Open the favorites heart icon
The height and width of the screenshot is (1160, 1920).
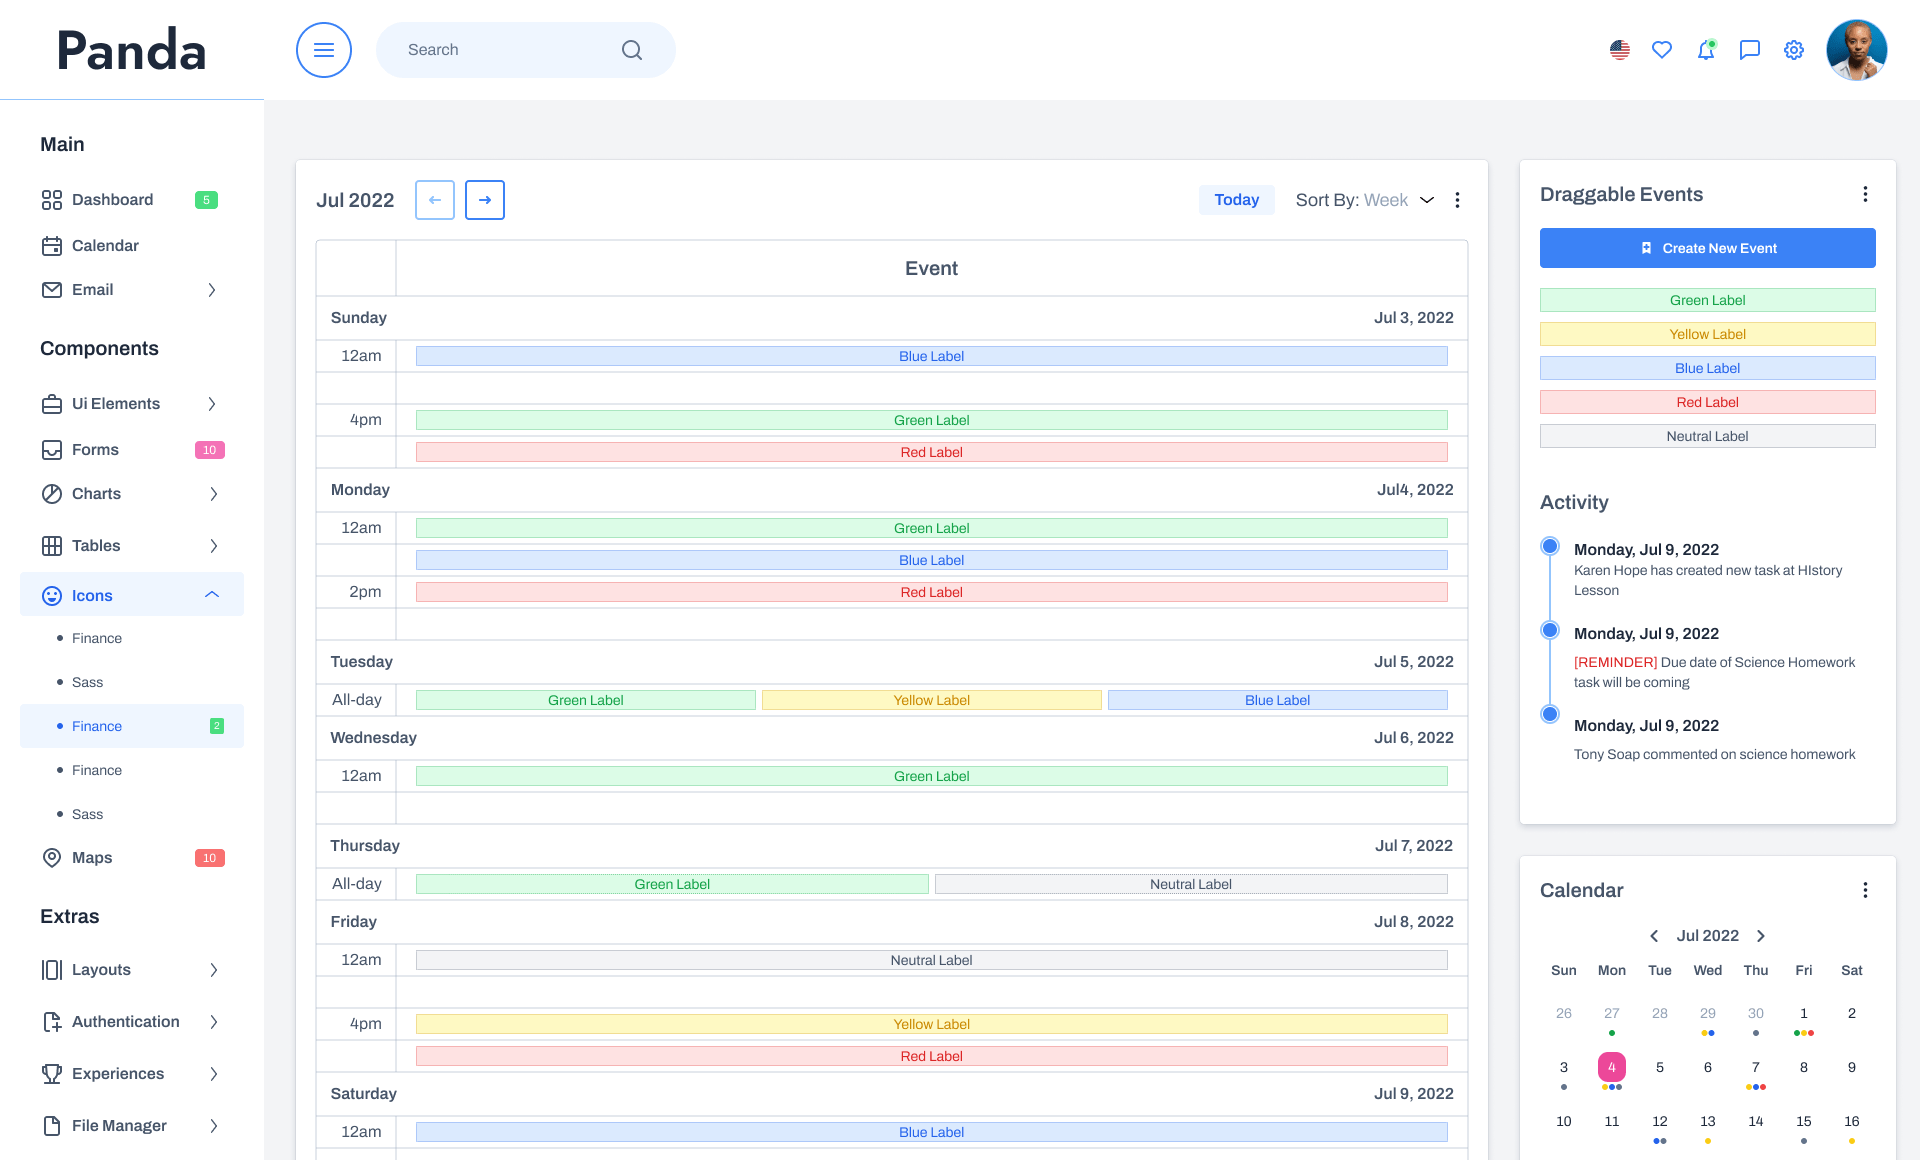click(1662, 50)
